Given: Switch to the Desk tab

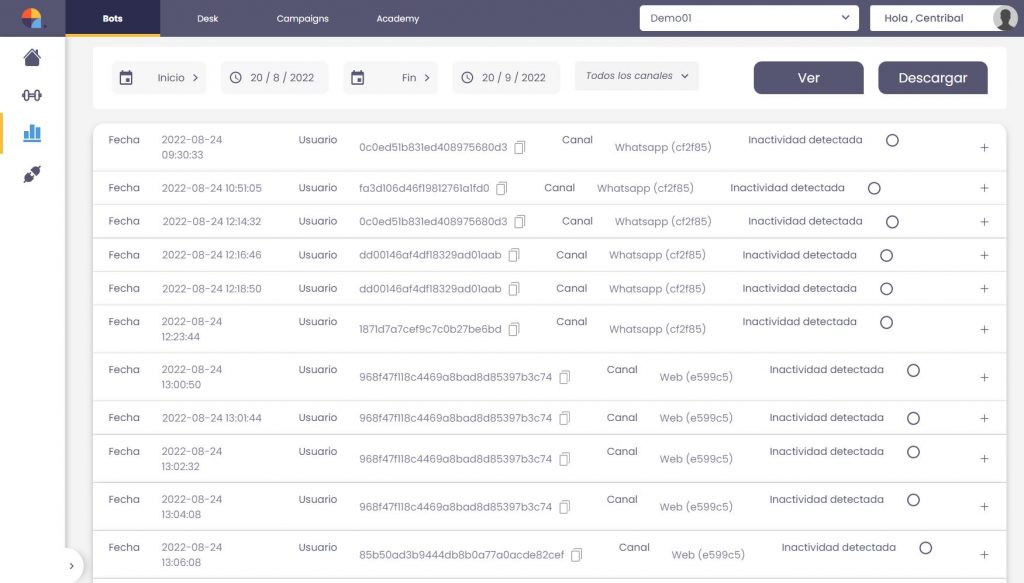Looking at the screenshot, I should click(x=207, y=19).
